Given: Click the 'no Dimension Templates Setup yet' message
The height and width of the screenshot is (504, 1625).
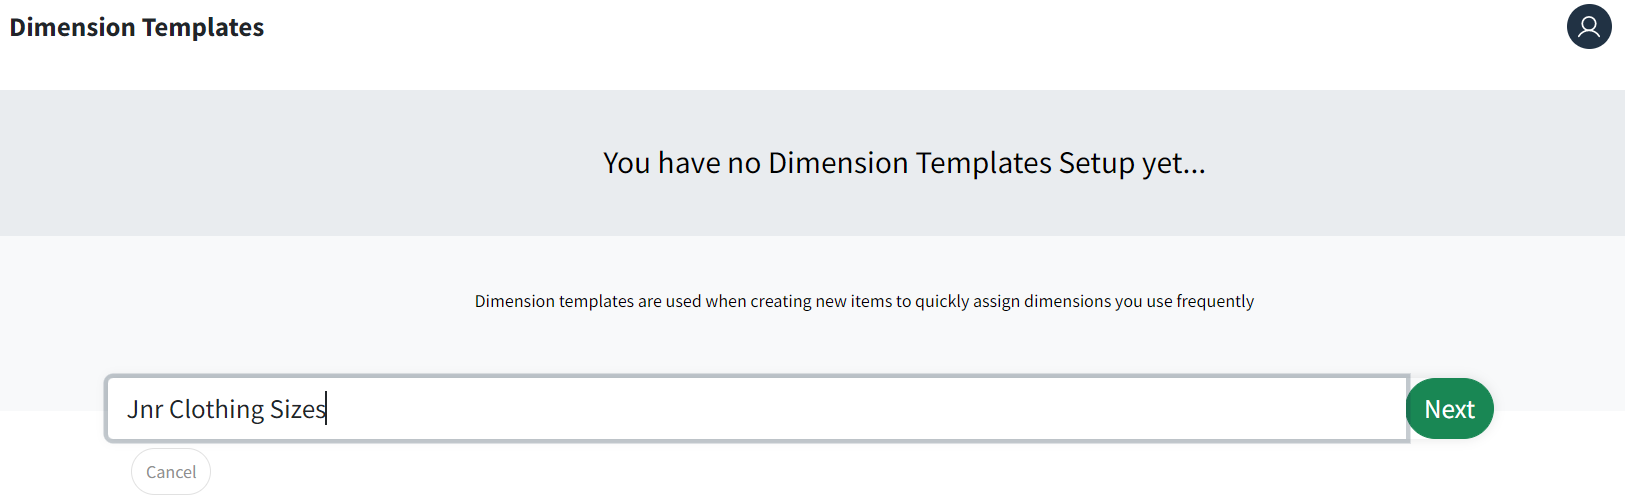Looking at the screenshot, I should (x=904, y=163).
